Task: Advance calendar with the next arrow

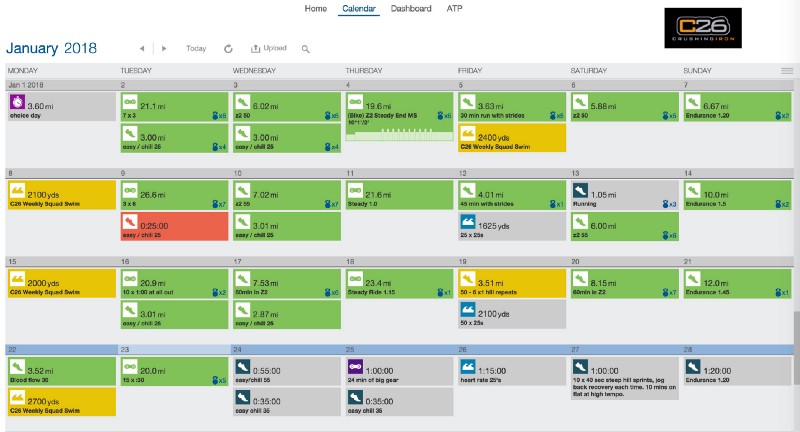Action: click(x=164, y=48)
